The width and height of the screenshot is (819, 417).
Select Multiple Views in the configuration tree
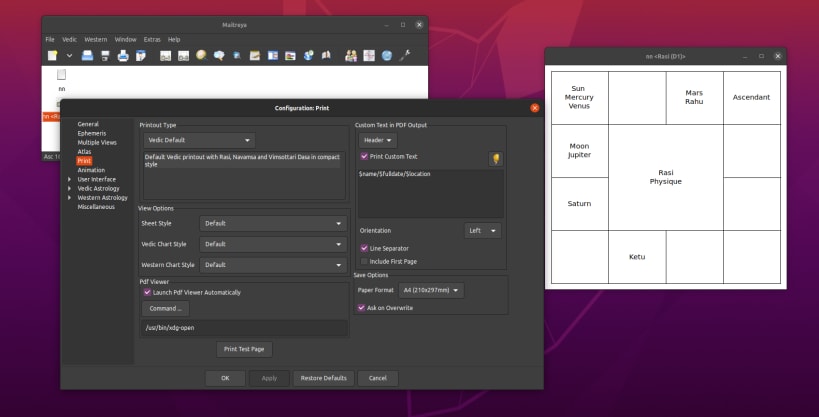point(97,142)
